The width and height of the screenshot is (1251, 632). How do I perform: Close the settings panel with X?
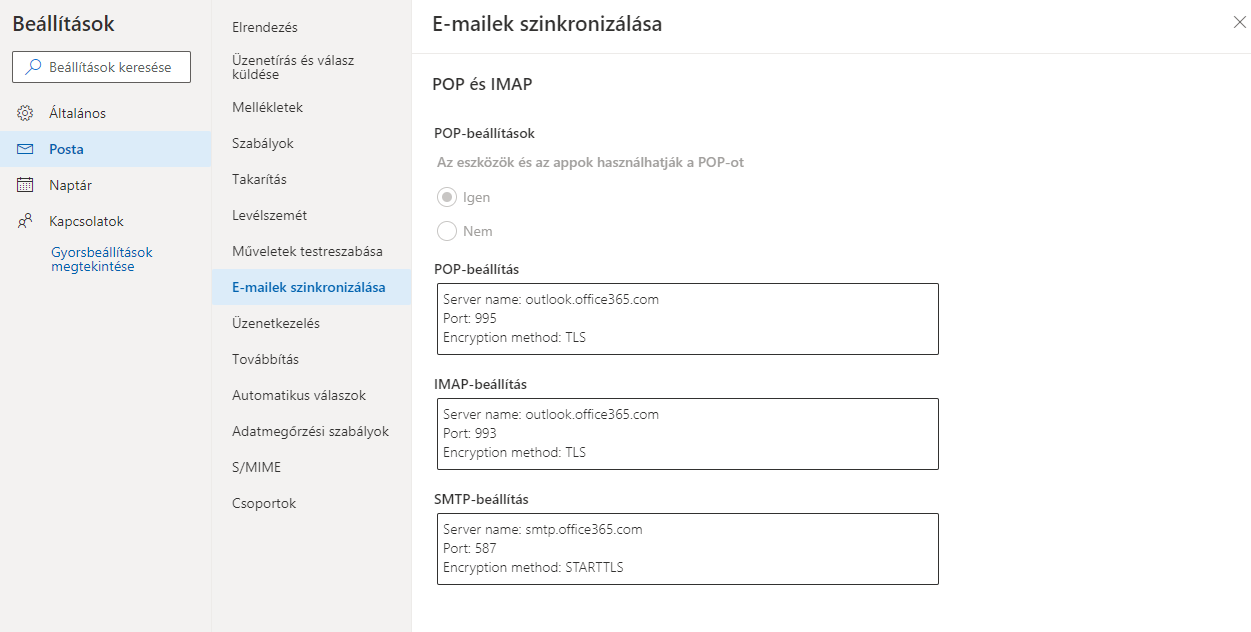(1239, 23)
